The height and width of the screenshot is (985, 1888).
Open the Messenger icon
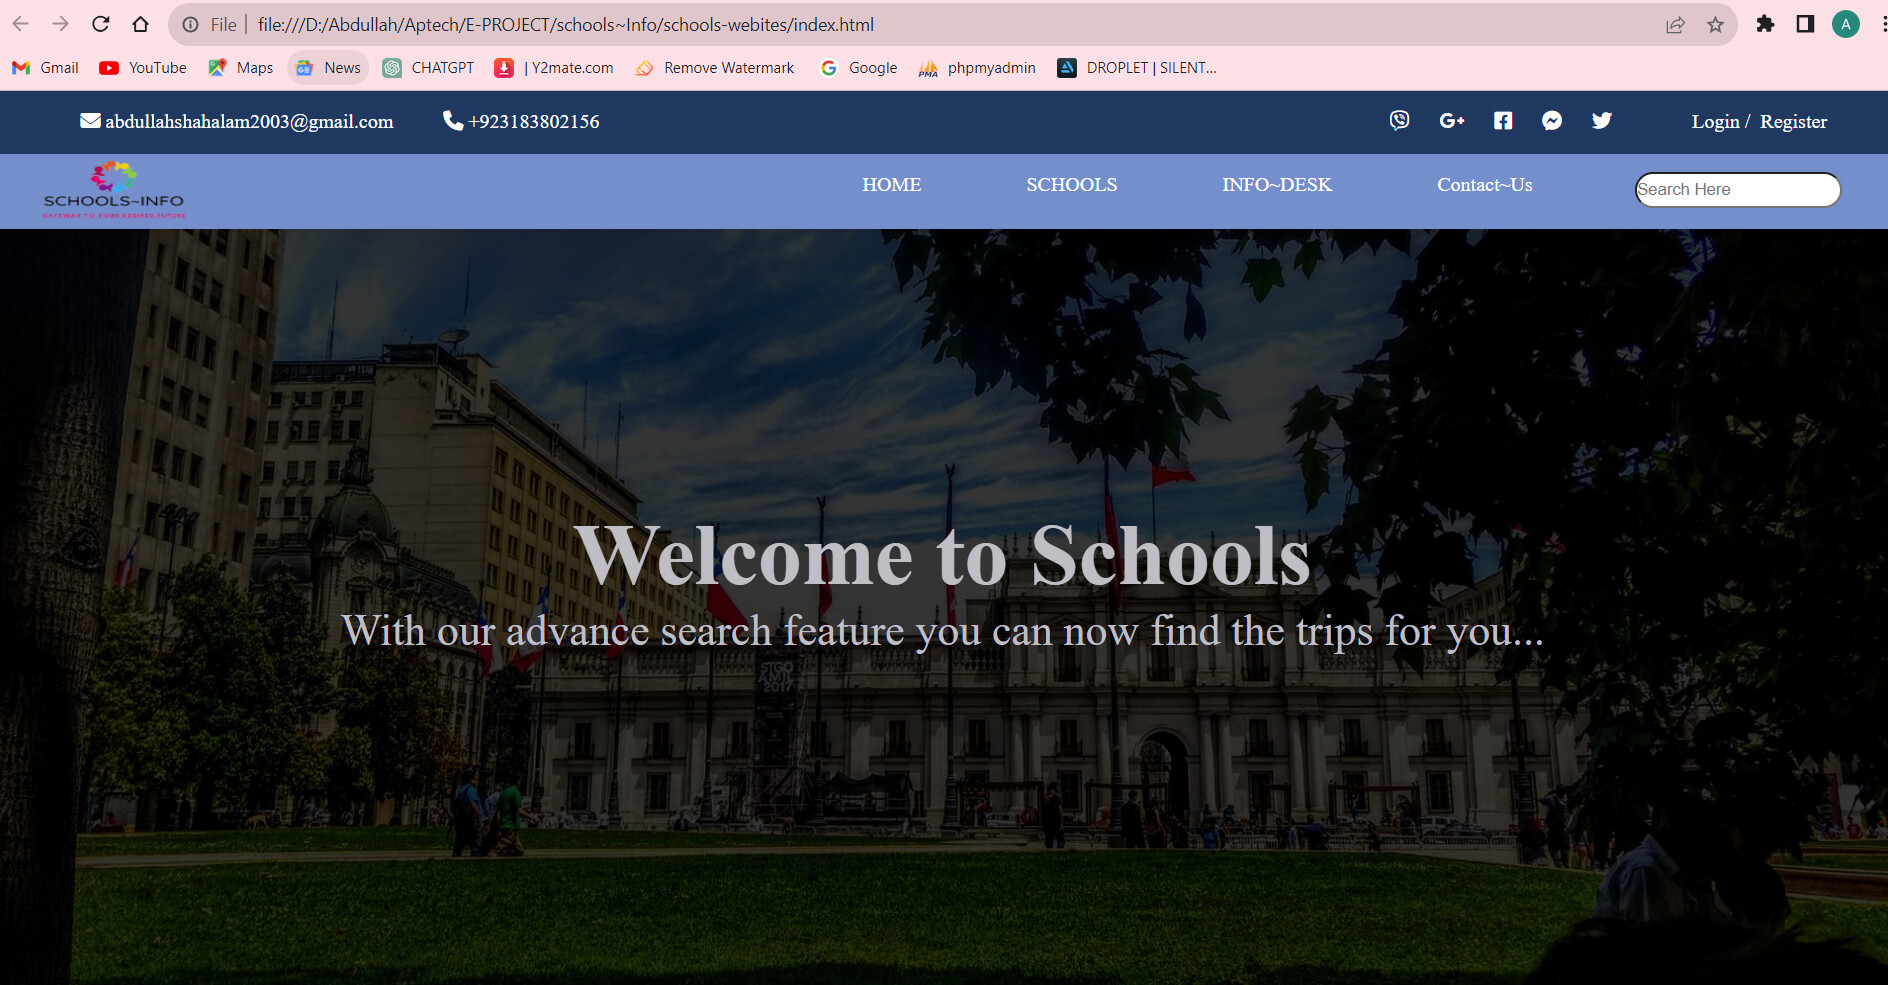pyautogui.click(x=1551, y=121)
